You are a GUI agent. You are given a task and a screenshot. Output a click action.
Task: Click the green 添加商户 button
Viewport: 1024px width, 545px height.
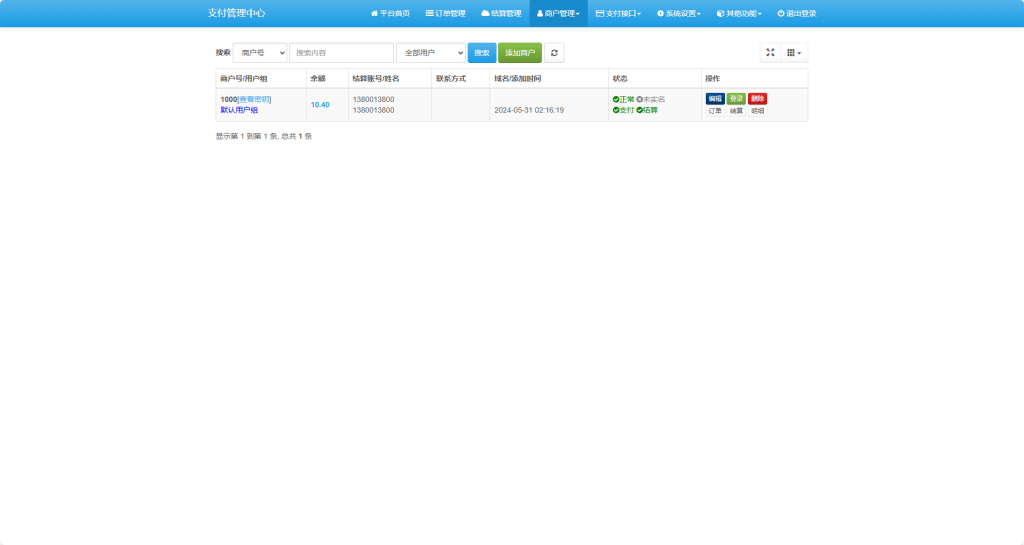519,53
